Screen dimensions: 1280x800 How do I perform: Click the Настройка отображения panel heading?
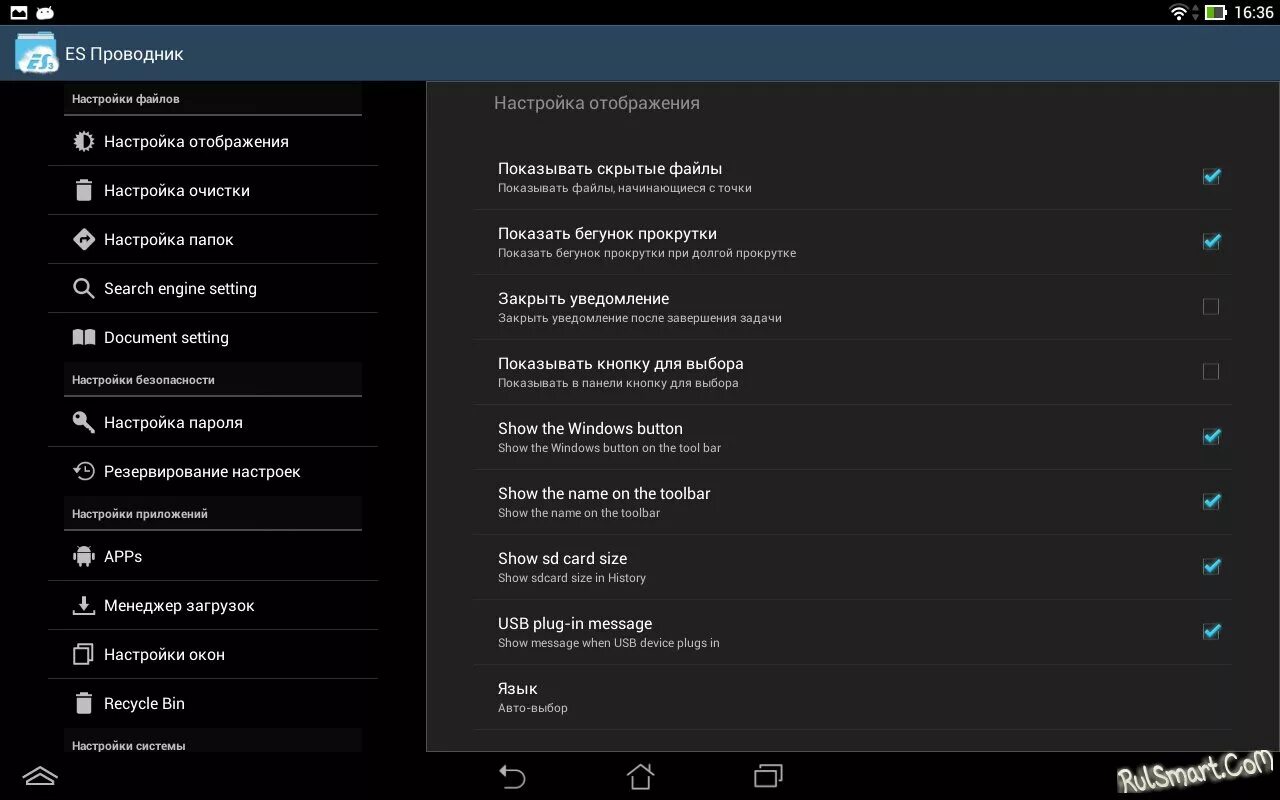pos(597,103)
